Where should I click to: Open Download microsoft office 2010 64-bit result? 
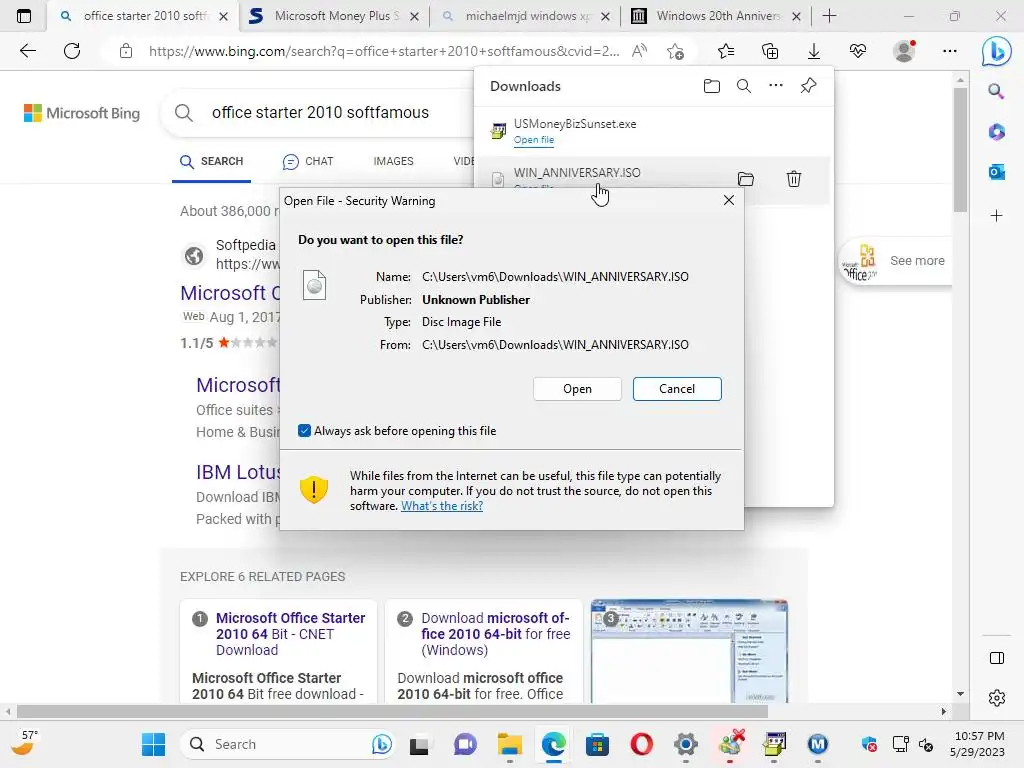495,633
